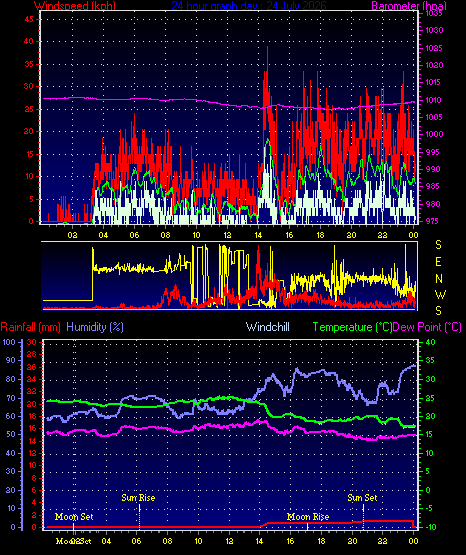Click the Temperature (°C) legend label
Image resolution: width=466 pixels, height=555 pixels.
pos(352,327)
